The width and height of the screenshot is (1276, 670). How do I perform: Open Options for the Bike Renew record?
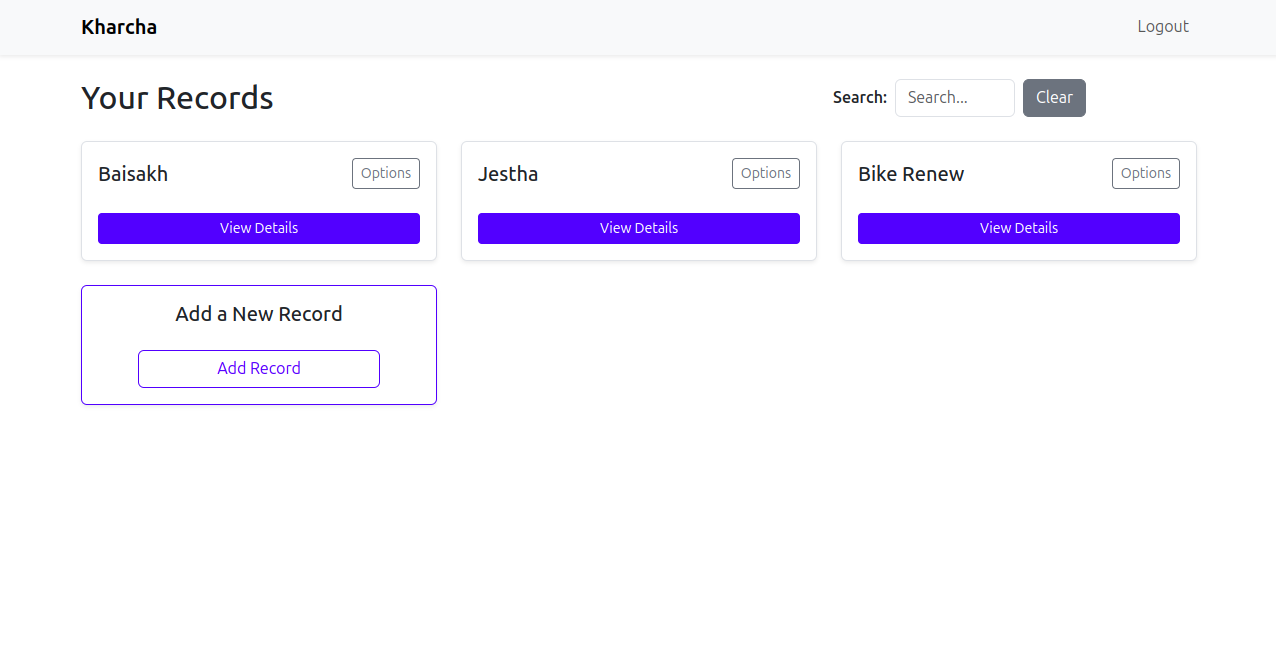tap(1146, 173)
